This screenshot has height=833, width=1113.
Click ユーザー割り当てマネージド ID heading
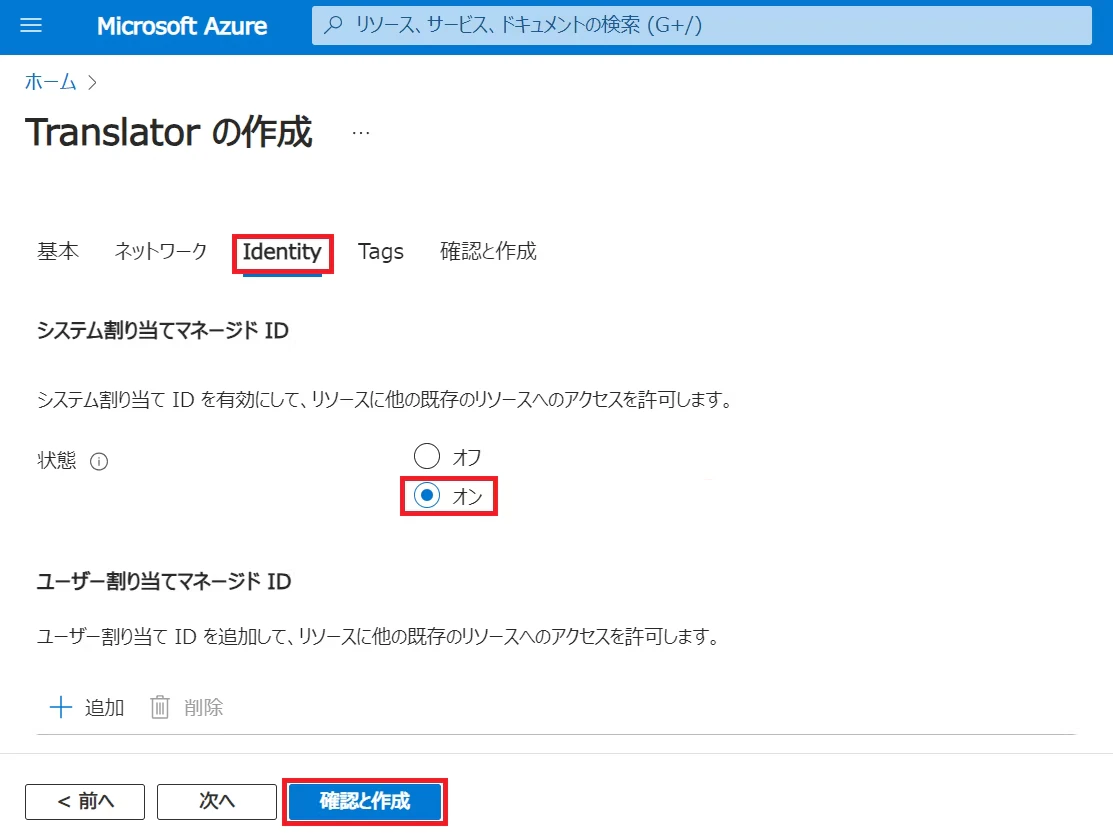click(x=164, y=582)
